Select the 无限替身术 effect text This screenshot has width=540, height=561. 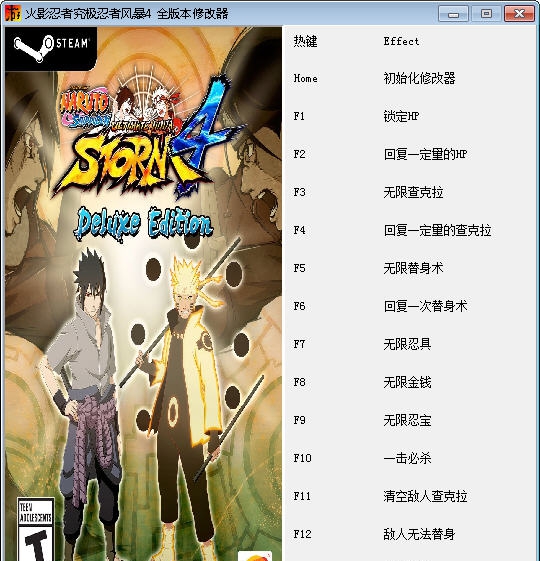point(413,268)
